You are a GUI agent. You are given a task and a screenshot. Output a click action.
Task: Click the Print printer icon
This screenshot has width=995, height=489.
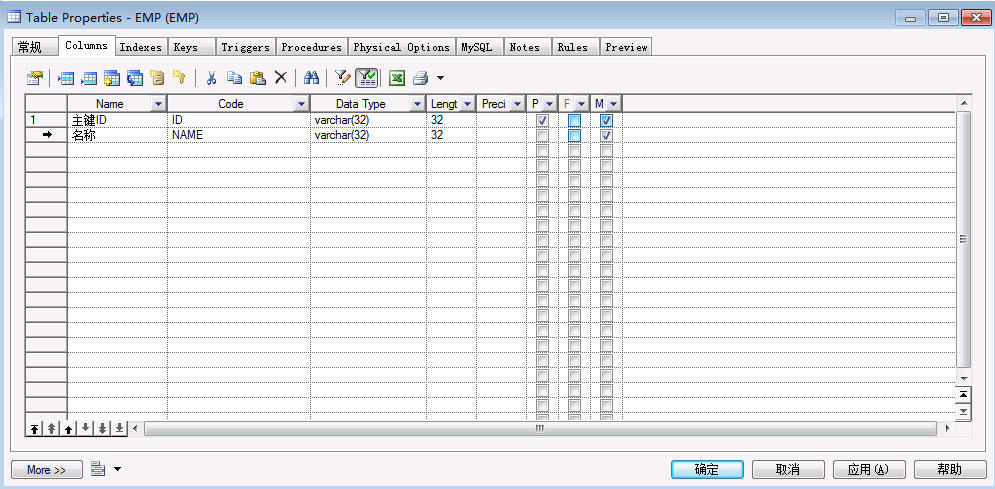(421, 78)
